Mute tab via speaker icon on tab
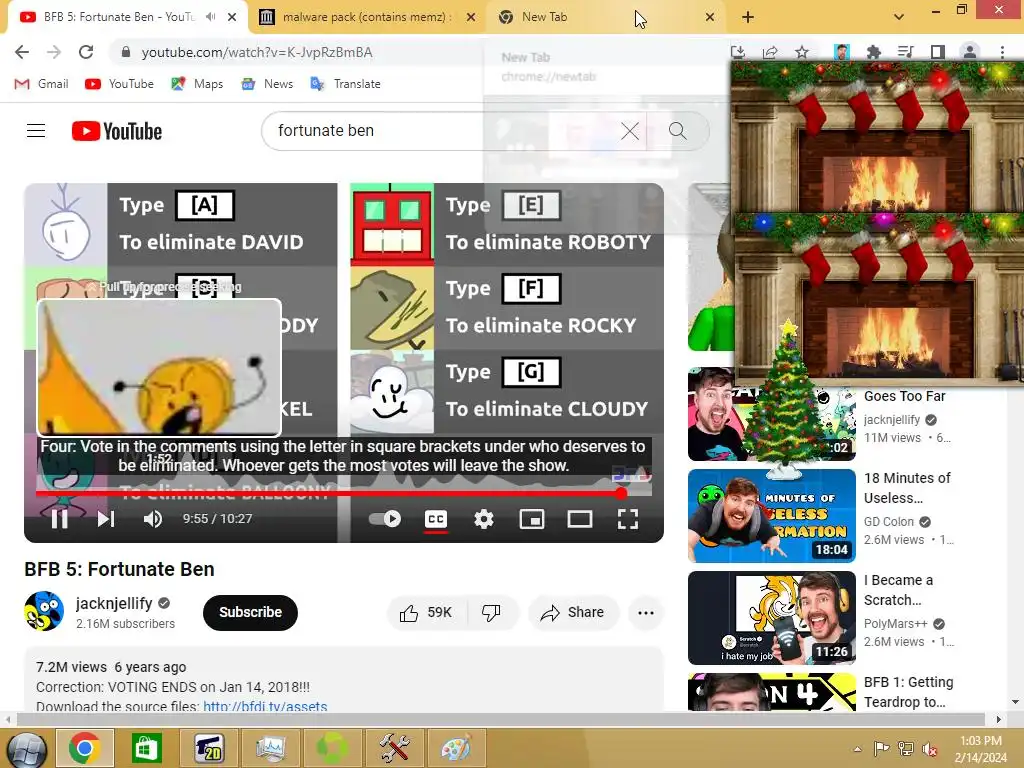This screenshot has height=768, width=1024. tap(210, 17)
